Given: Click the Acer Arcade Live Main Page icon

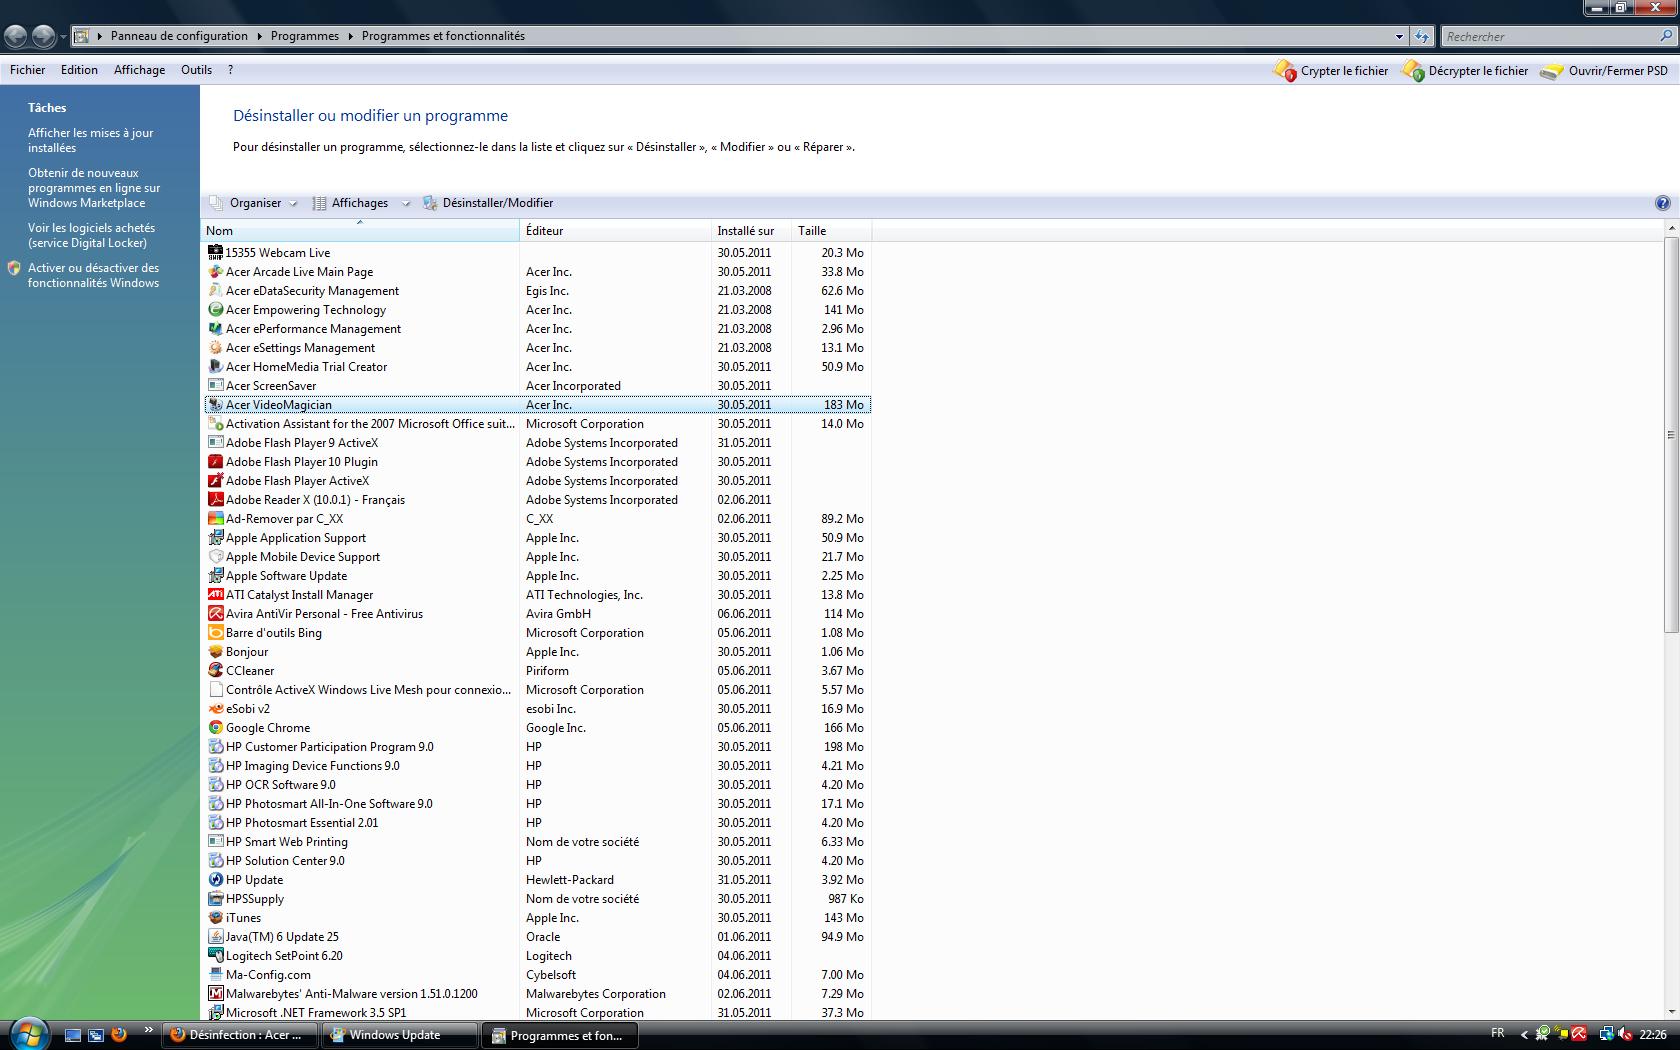Looking at the screenshot, I should coord(215,272).
